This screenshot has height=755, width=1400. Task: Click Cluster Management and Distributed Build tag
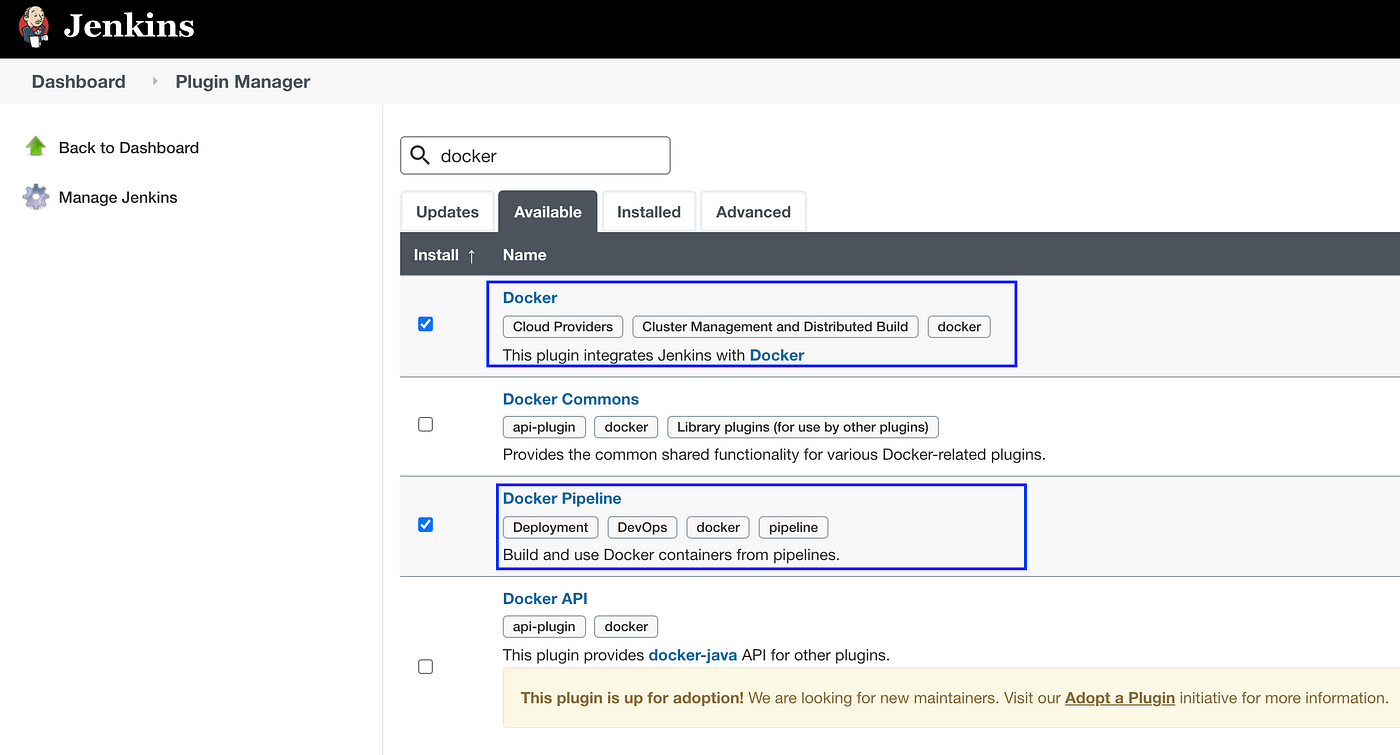(775, 326)
